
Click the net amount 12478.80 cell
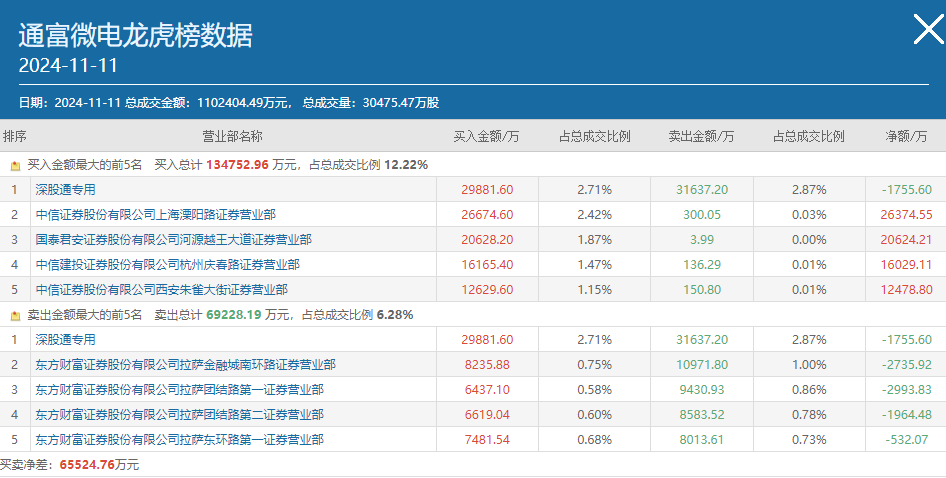(906, 290)
